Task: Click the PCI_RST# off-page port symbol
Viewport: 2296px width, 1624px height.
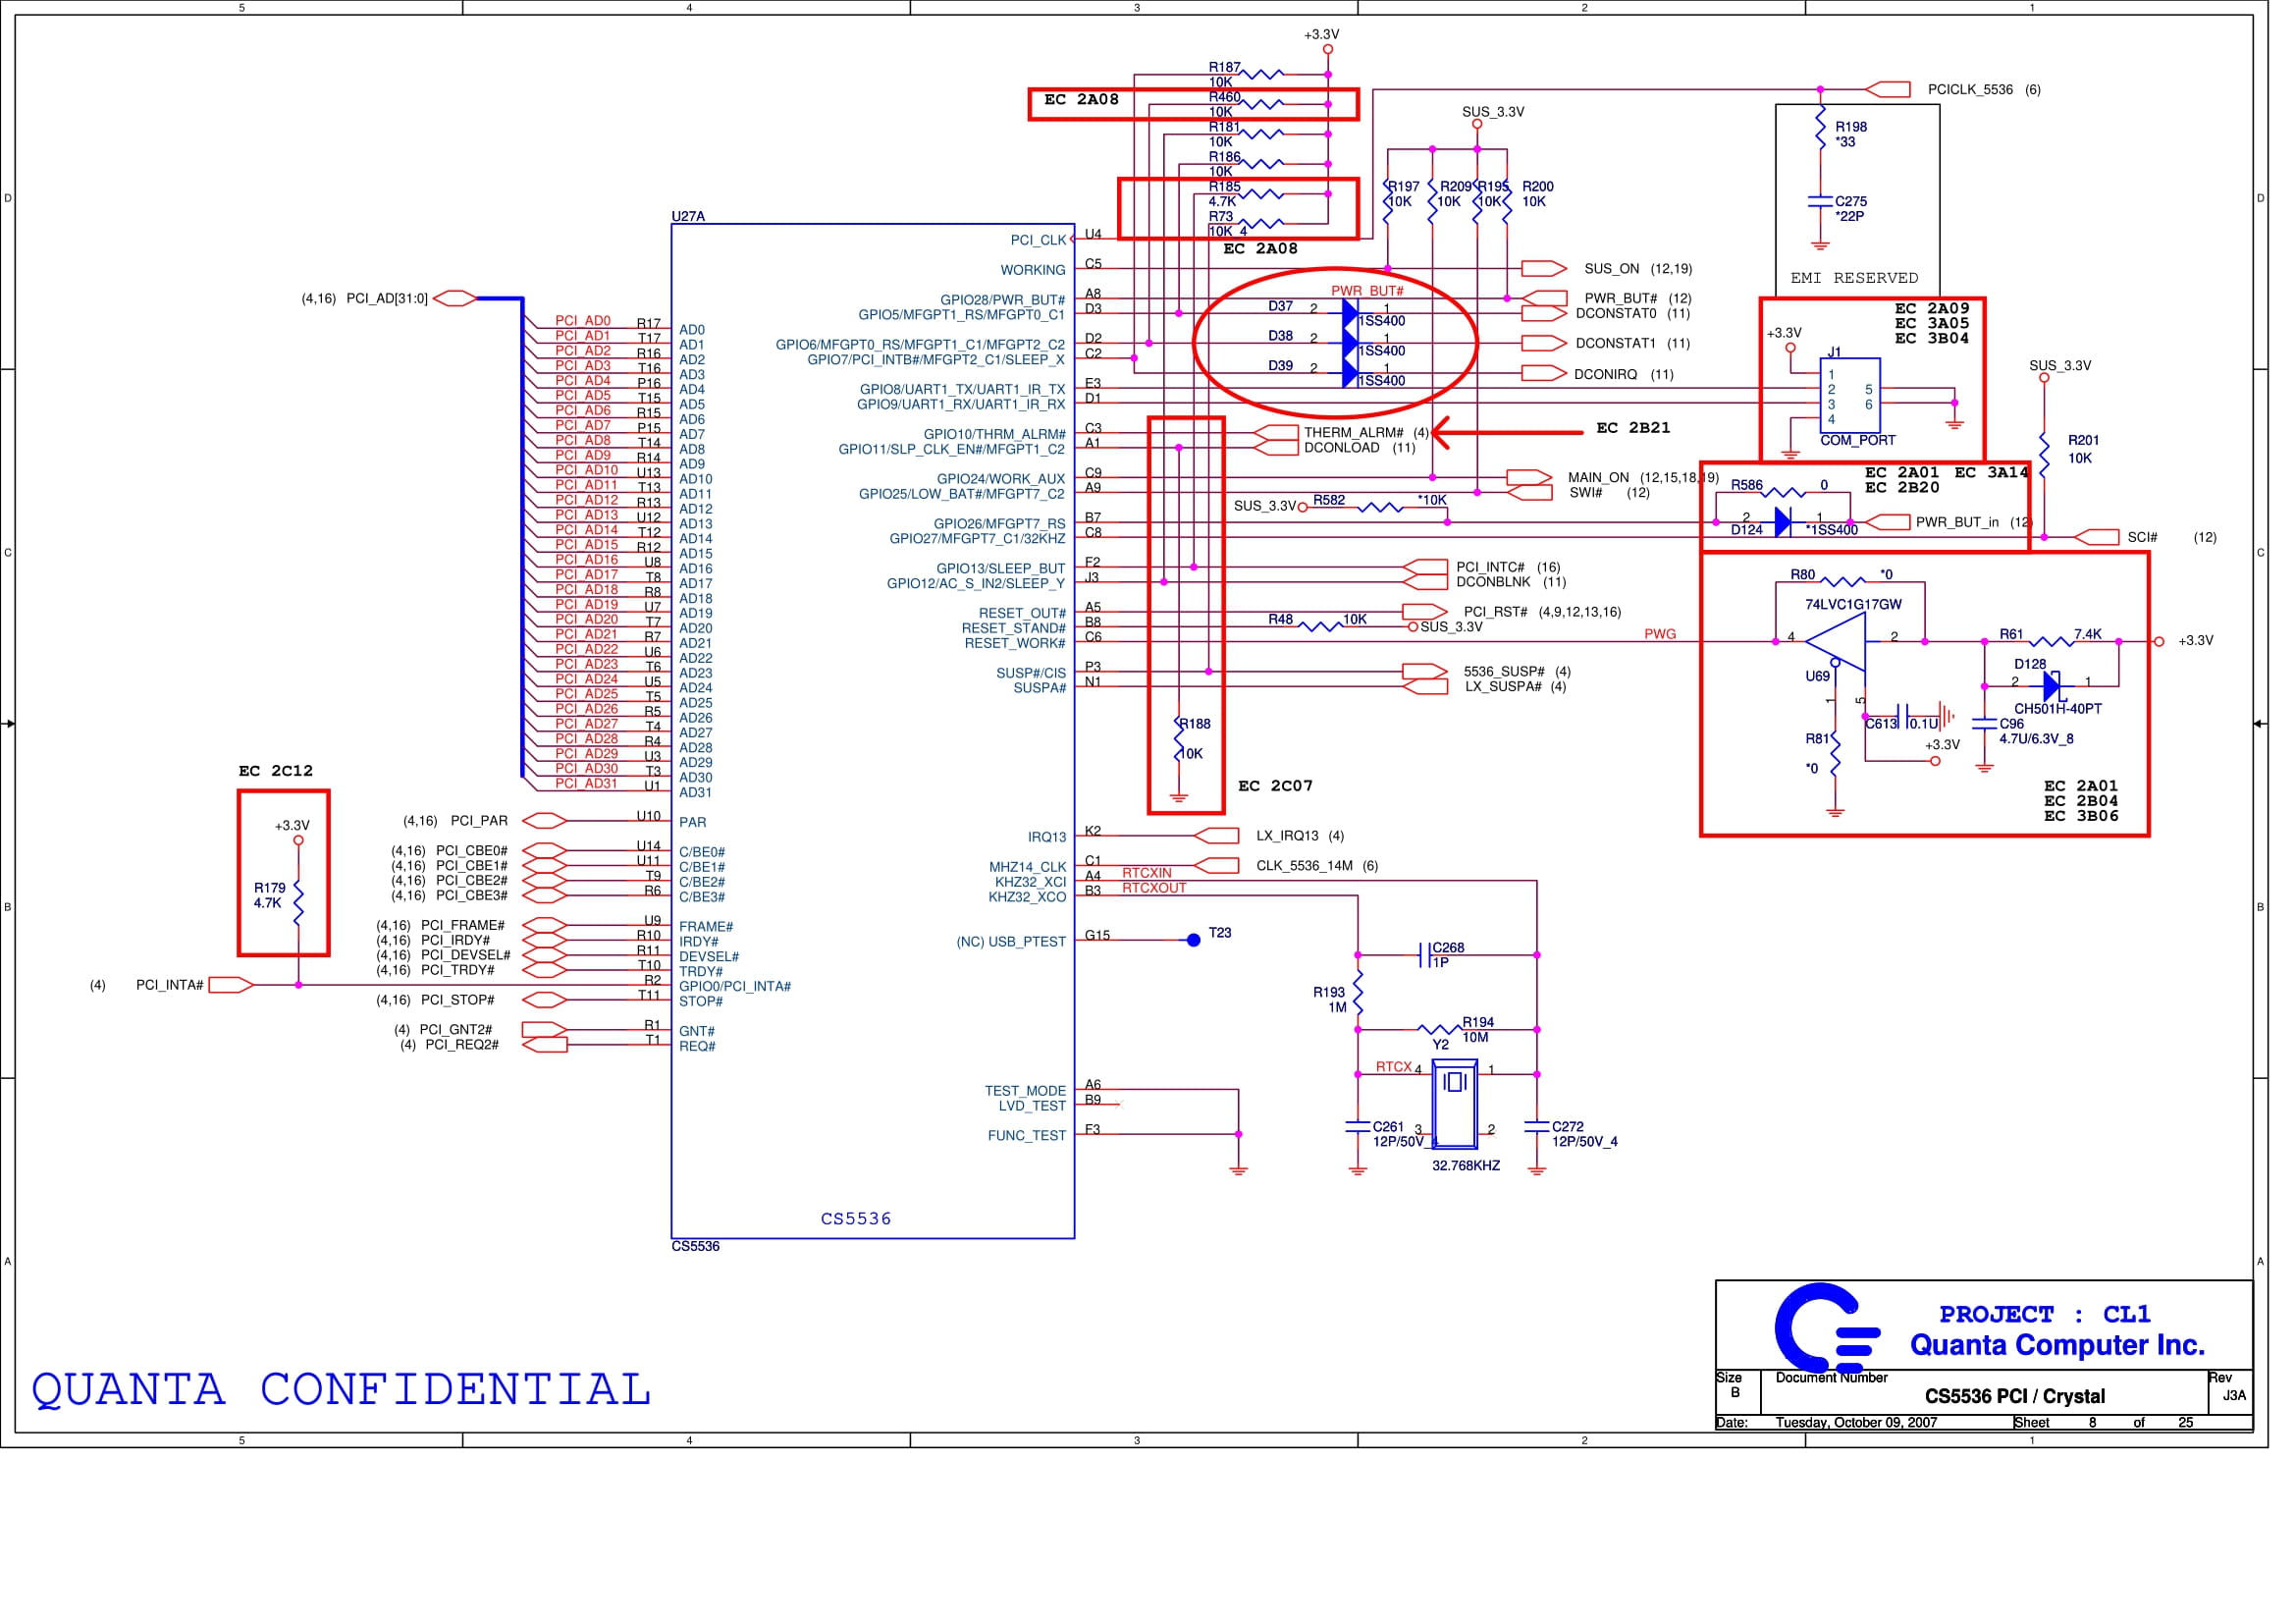Action: 1424,612
